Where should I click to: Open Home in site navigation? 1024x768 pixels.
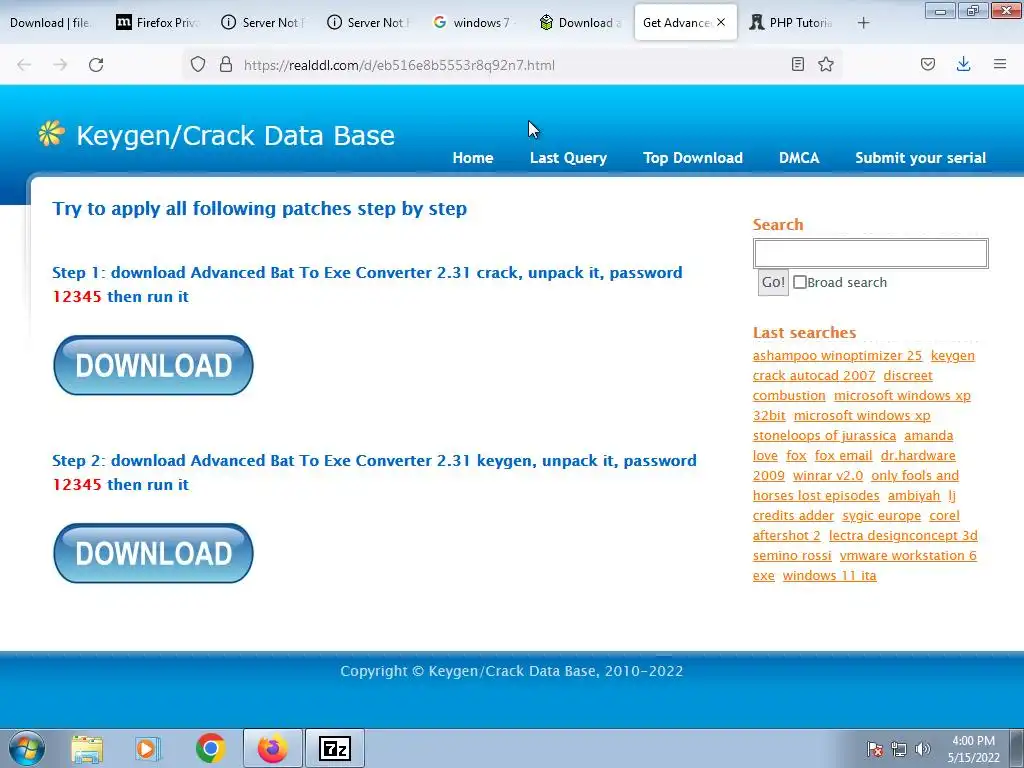point(473,157)
